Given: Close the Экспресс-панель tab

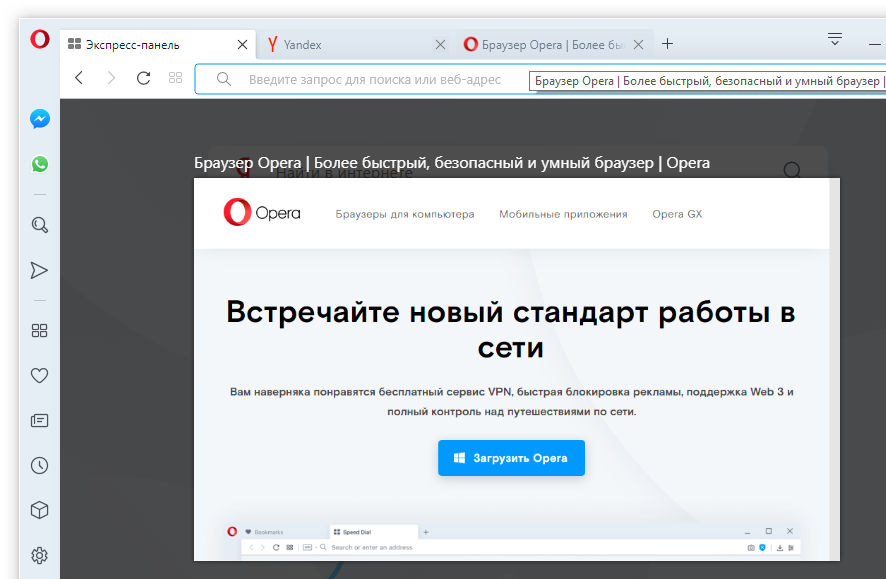Looking at the screenshot, I should 242,45.
